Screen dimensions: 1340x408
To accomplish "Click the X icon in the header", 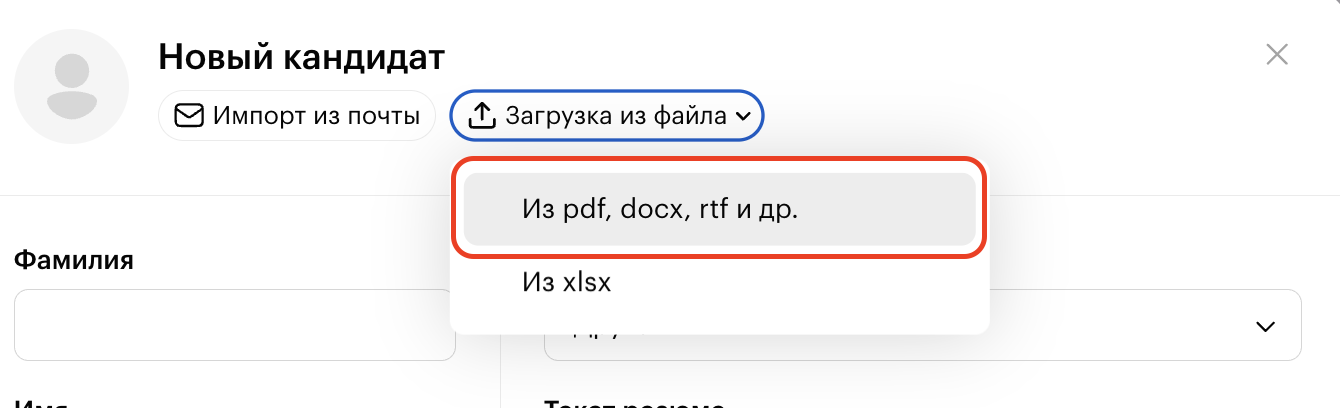I will pyautogui.click(x=1277, y=55).
